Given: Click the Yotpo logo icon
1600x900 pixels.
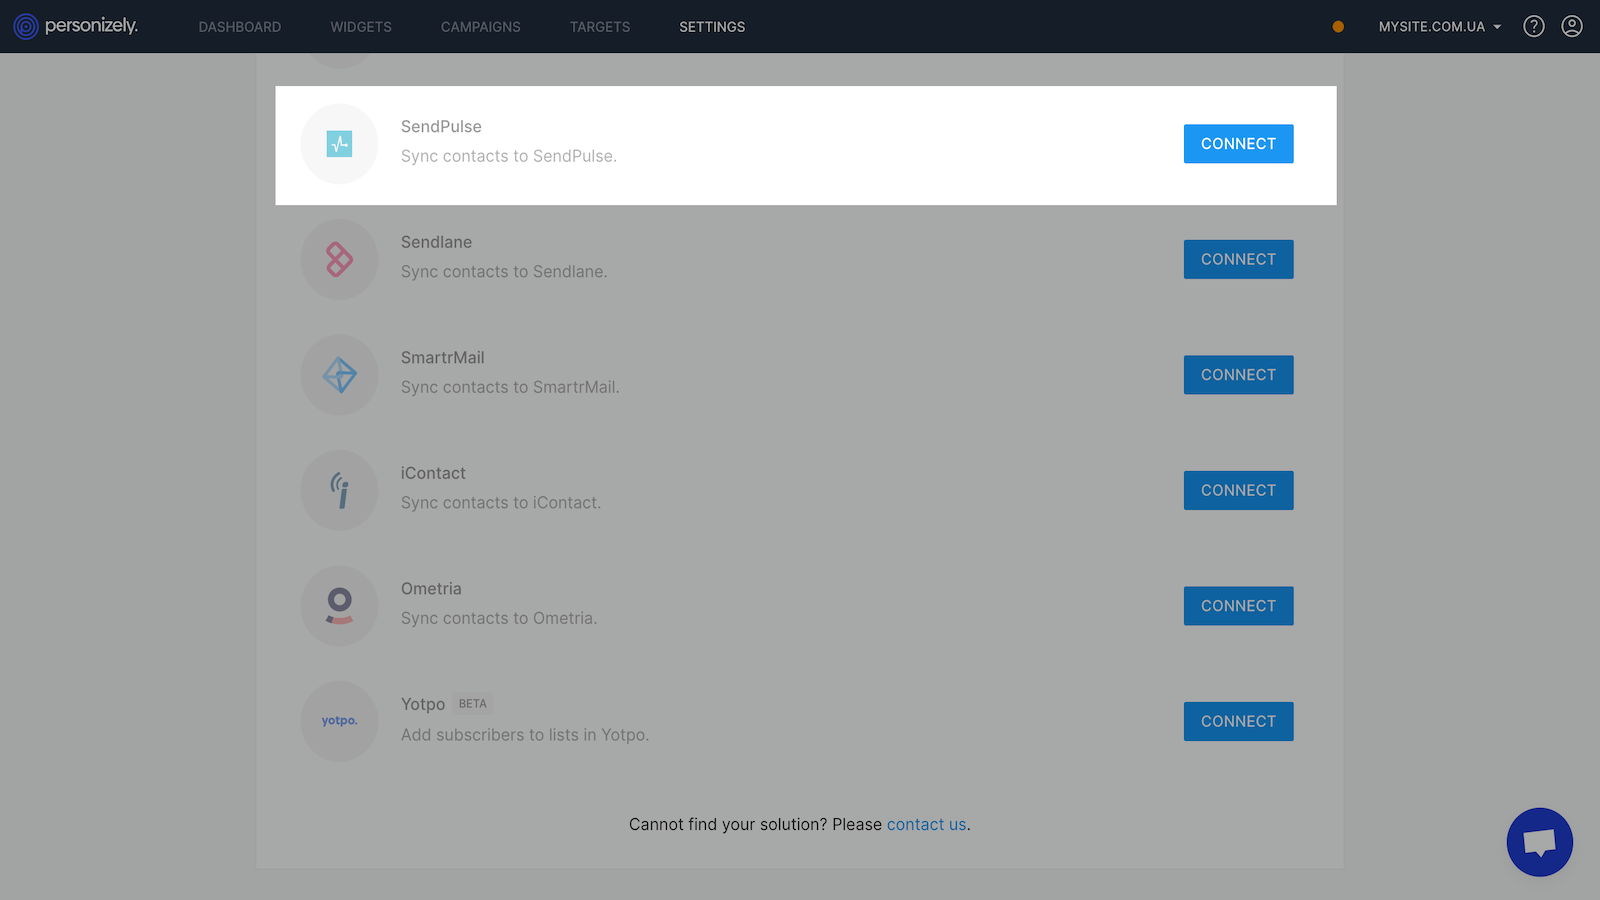Looking at the screenshot, I should tap(339, 721).
